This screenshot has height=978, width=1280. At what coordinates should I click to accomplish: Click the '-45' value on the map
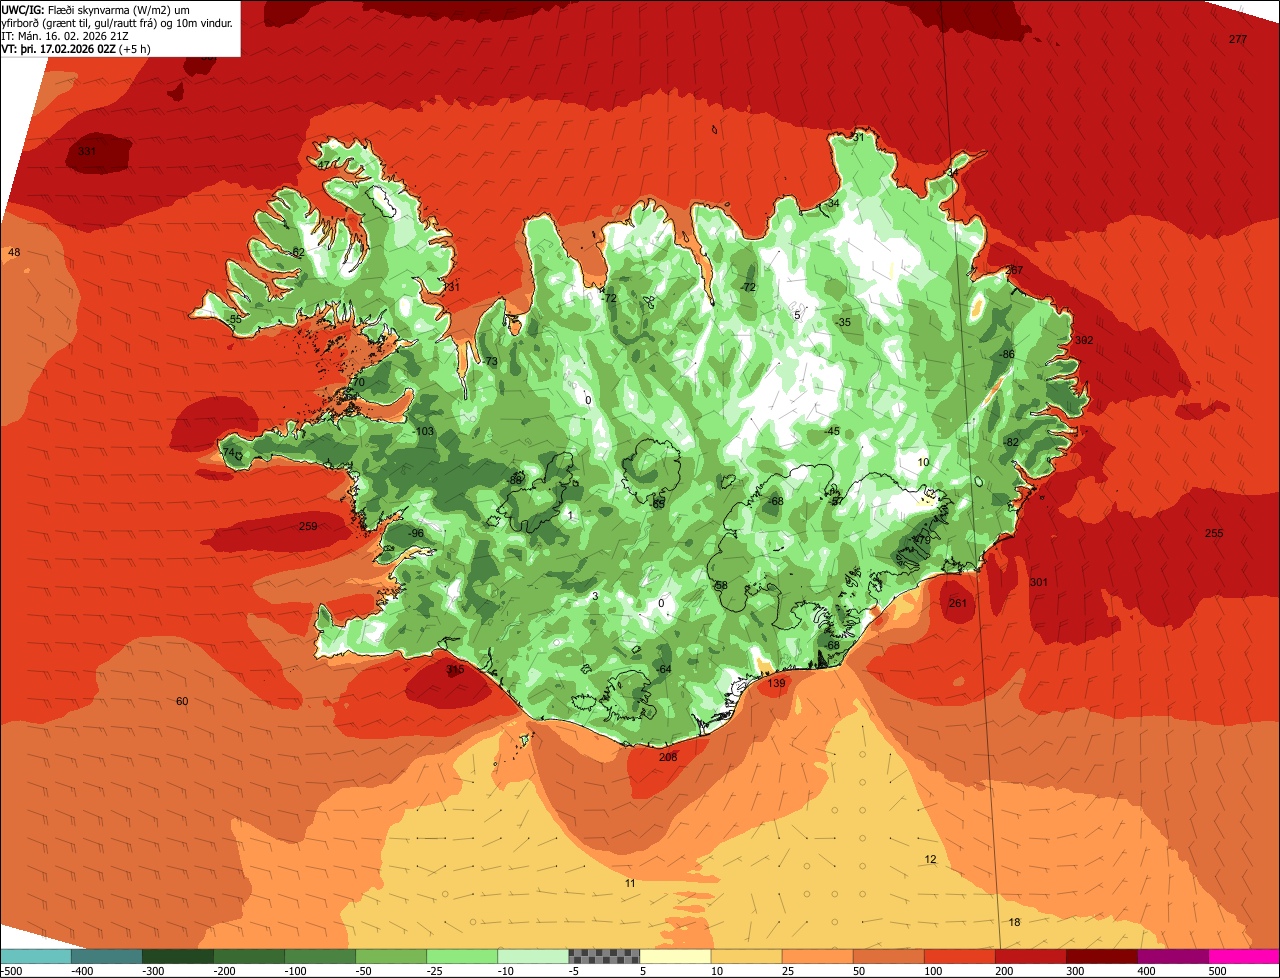(831, 431)
